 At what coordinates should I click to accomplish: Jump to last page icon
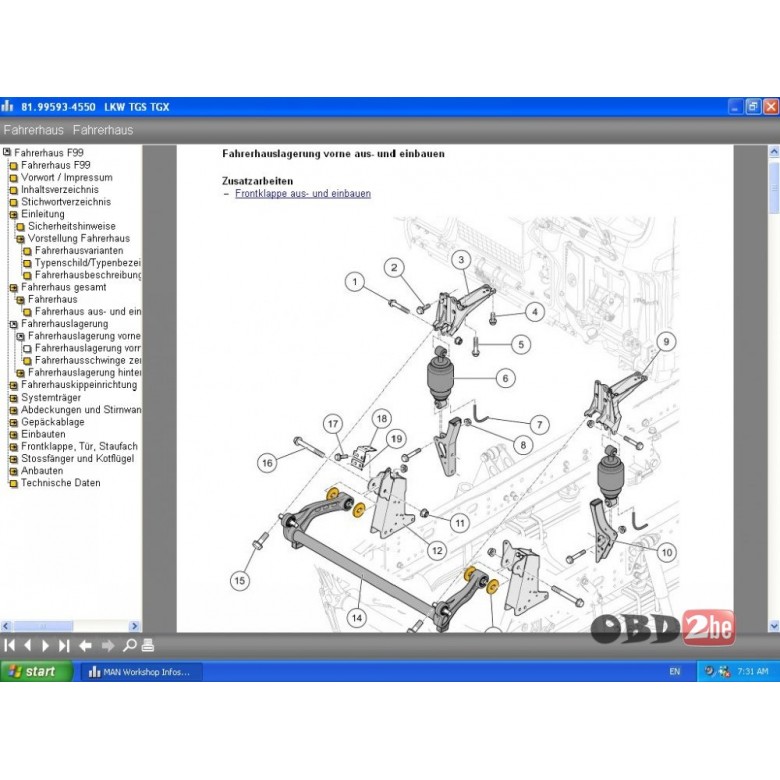tap(64, 645)
